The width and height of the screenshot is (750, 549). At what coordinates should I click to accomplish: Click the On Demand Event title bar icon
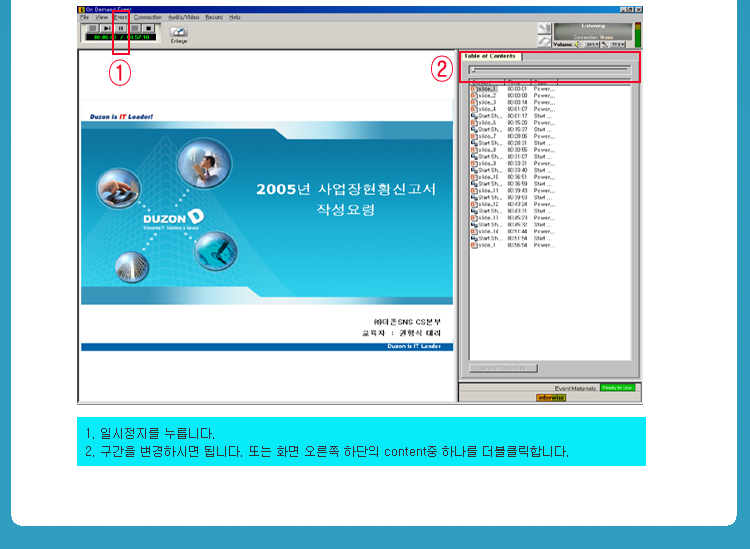tap(81, 10)
